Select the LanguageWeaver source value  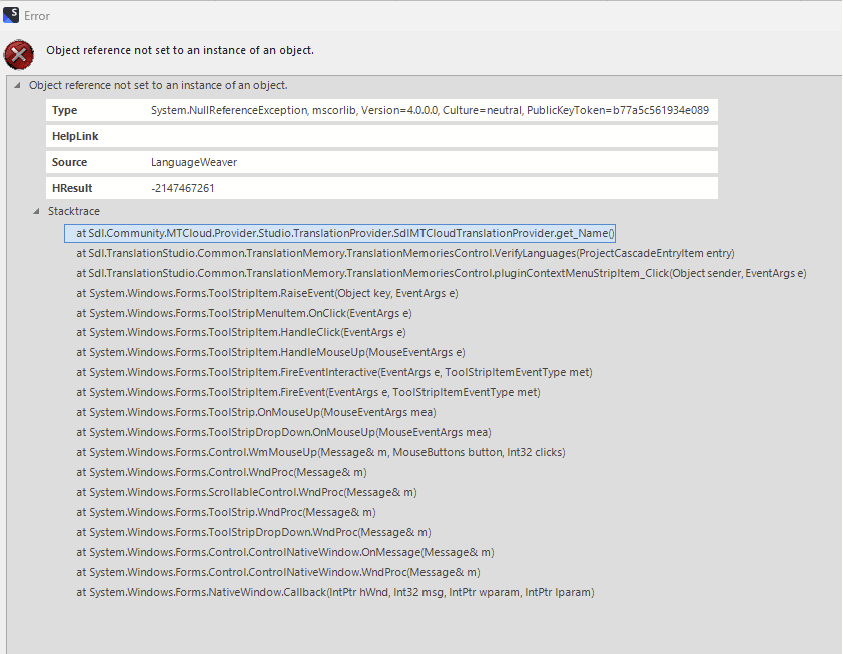(x=194, y=162)
